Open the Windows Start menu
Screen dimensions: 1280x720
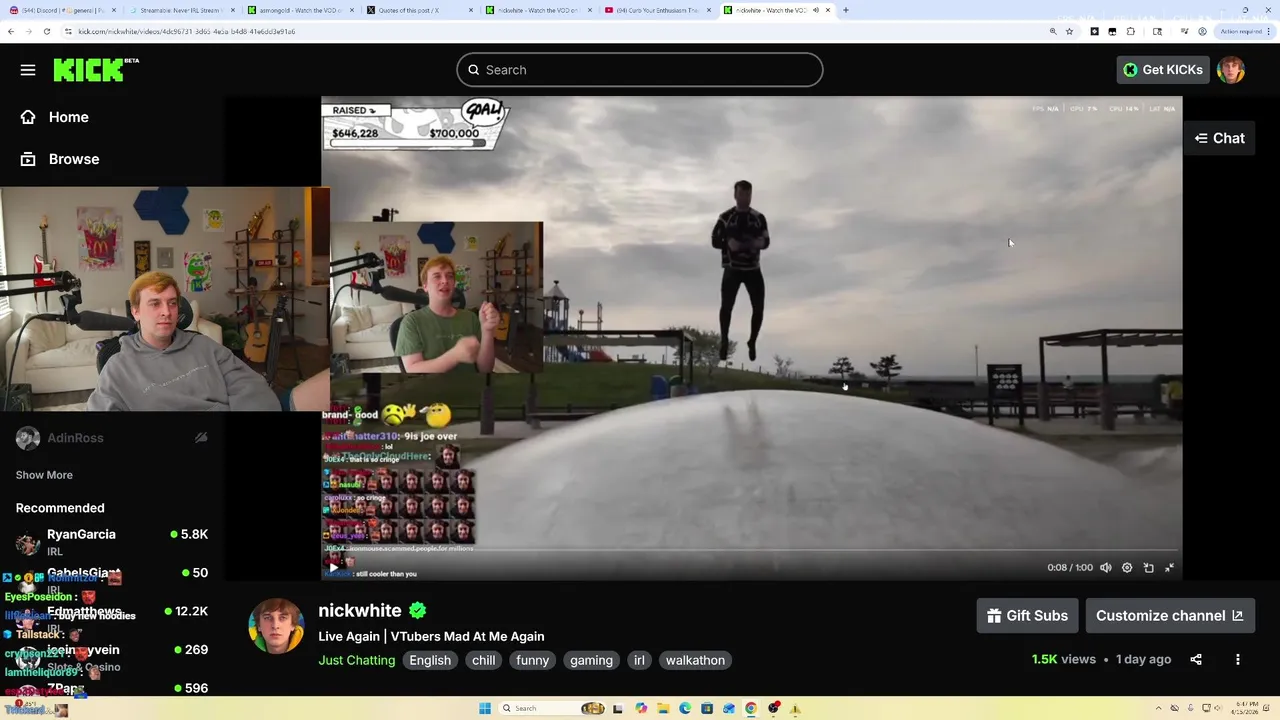485,709
